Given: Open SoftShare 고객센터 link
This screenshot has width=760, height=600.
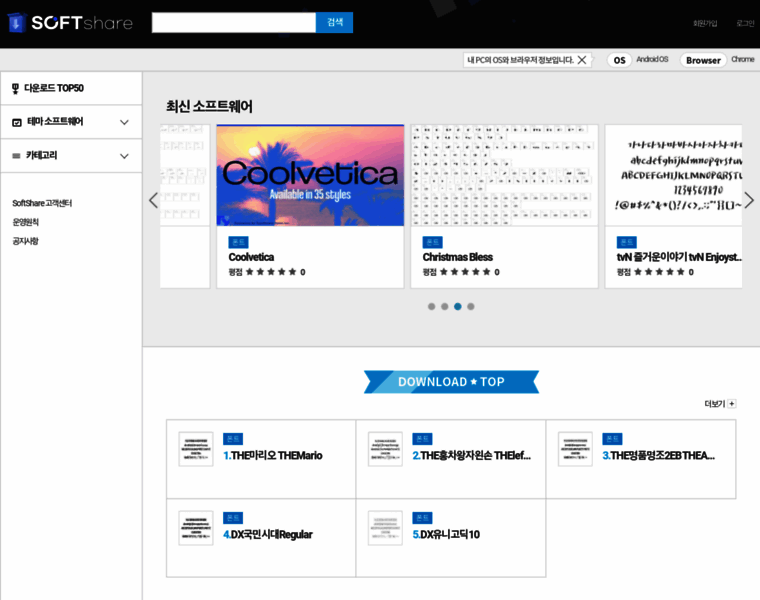Looking at the screenshot, I should 42,203.
